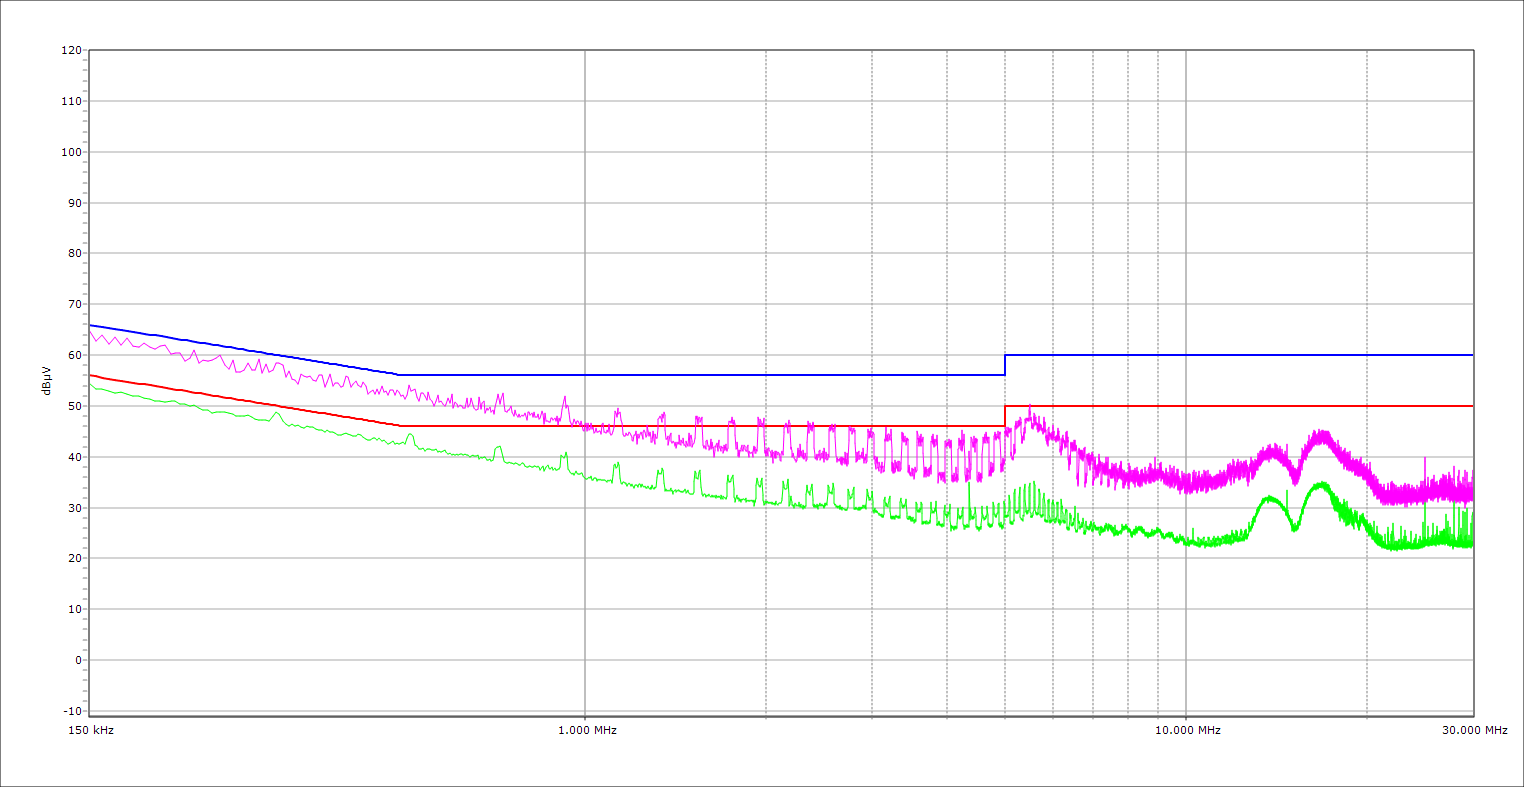Select the blue limit line at 60 dBµV
This screenshot has height=787, width=1524.
pos(1240,355)
